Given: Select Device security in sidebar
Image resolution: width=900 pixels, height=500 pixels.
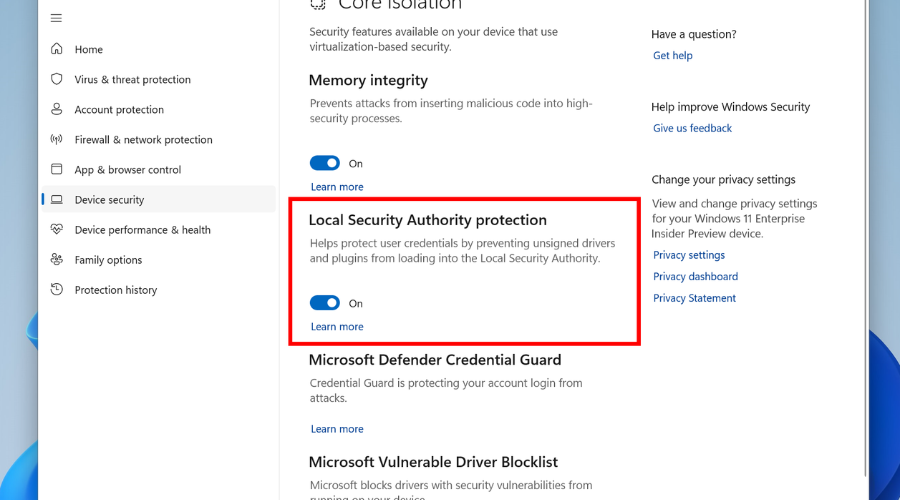Looking at the screenshot, I should tap(158, 200).
